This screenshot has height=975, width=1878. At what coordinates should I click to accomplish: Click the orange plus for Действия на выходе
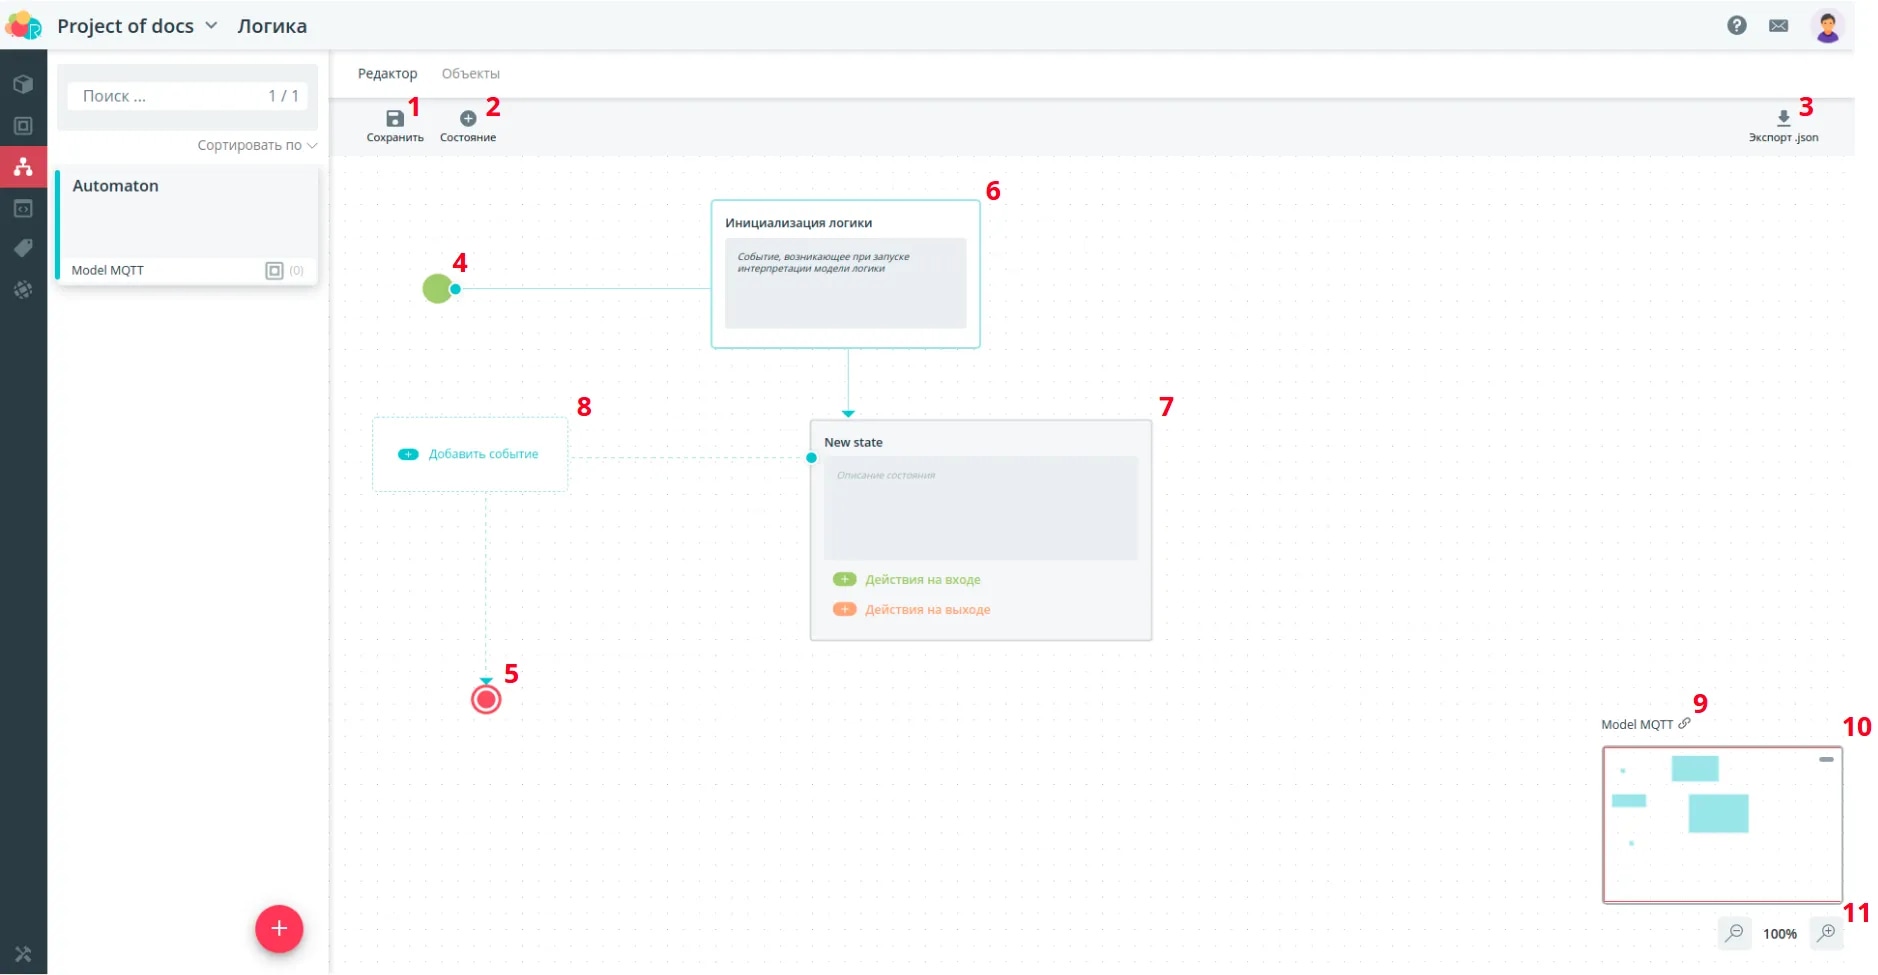click(x=845, y=609)
